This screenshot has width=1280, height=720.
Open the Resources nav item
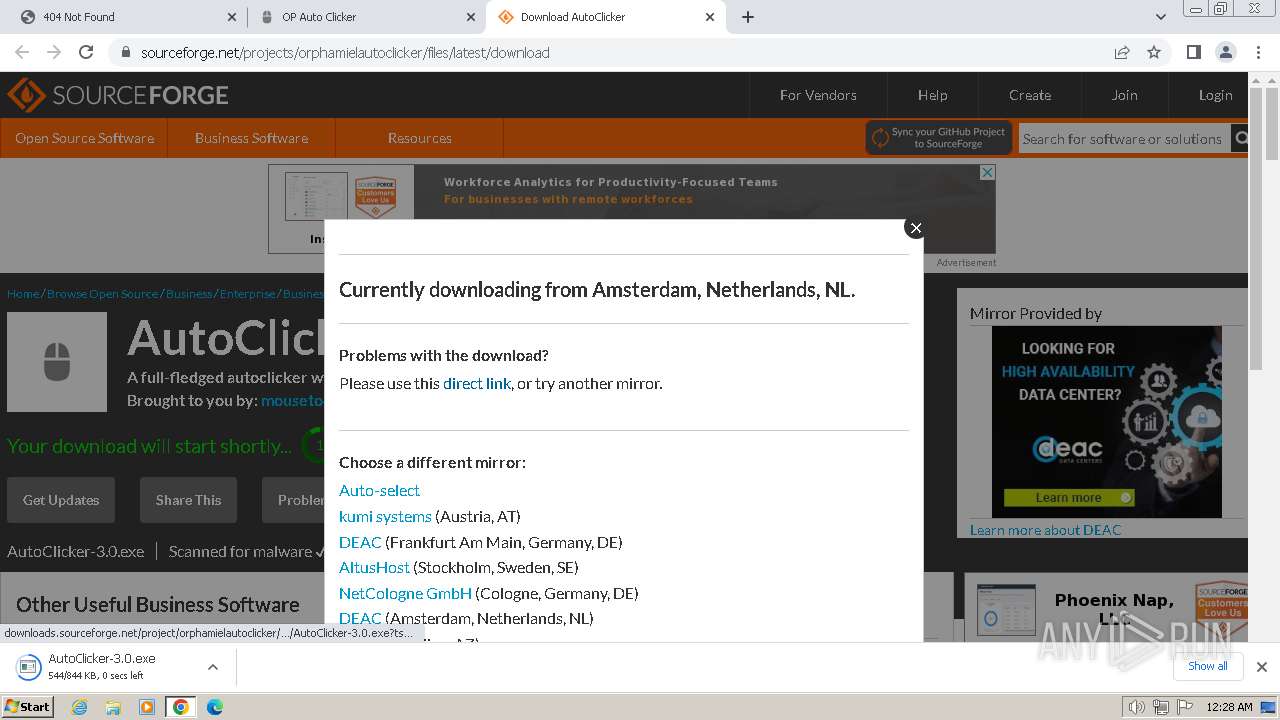[419, 138]
